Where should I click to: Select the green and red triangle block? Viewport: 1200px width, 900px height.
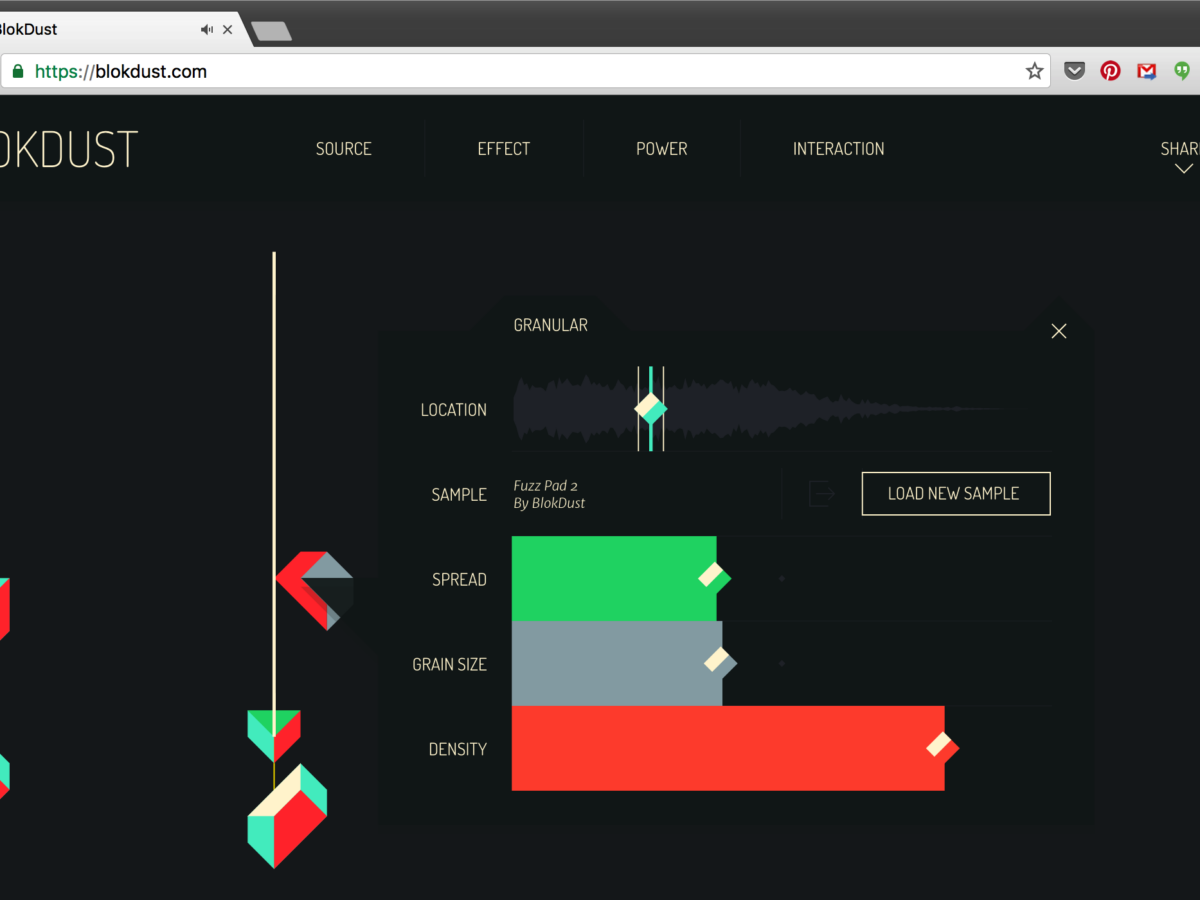click(x=274, y=735)
